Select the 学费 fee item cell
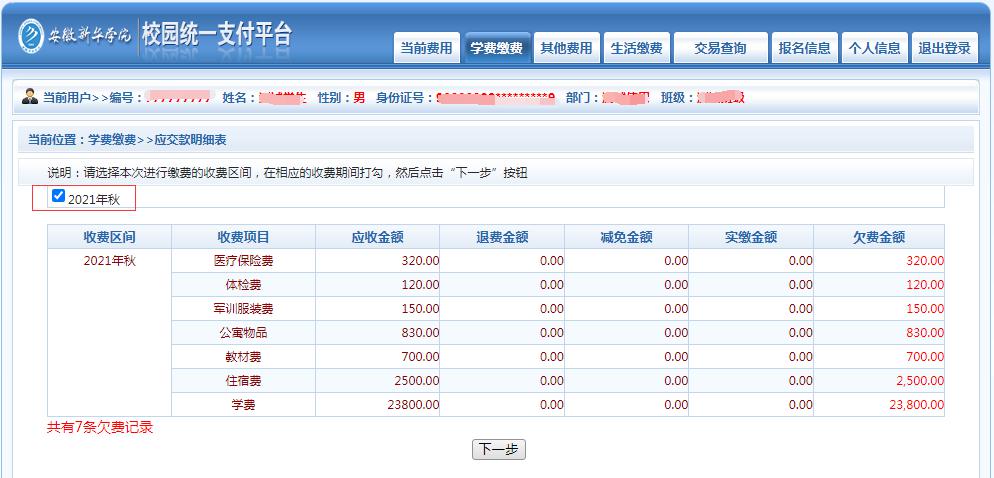This screenshot has height=478, width=994. click(x=243, y=404)
